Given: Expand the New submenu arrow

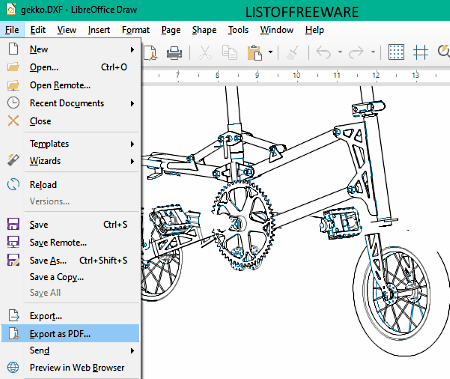Looking at the screenshot, I should pos(132,50).
